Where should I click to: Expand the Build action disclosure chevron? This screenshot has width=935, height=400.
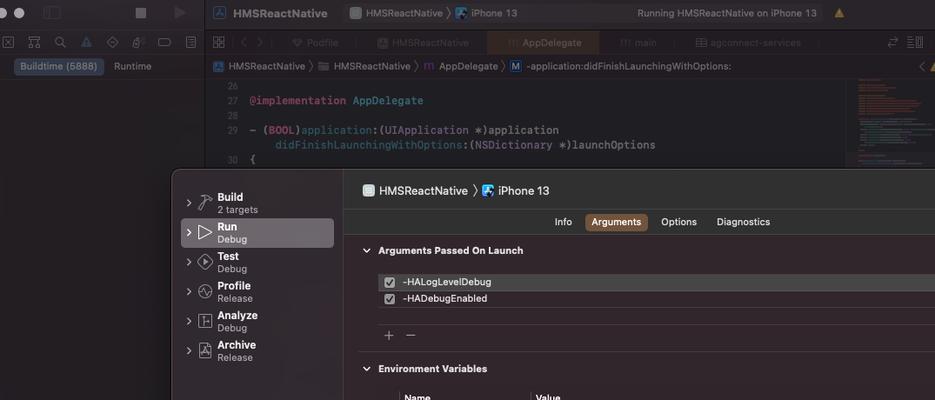(189, 203)
